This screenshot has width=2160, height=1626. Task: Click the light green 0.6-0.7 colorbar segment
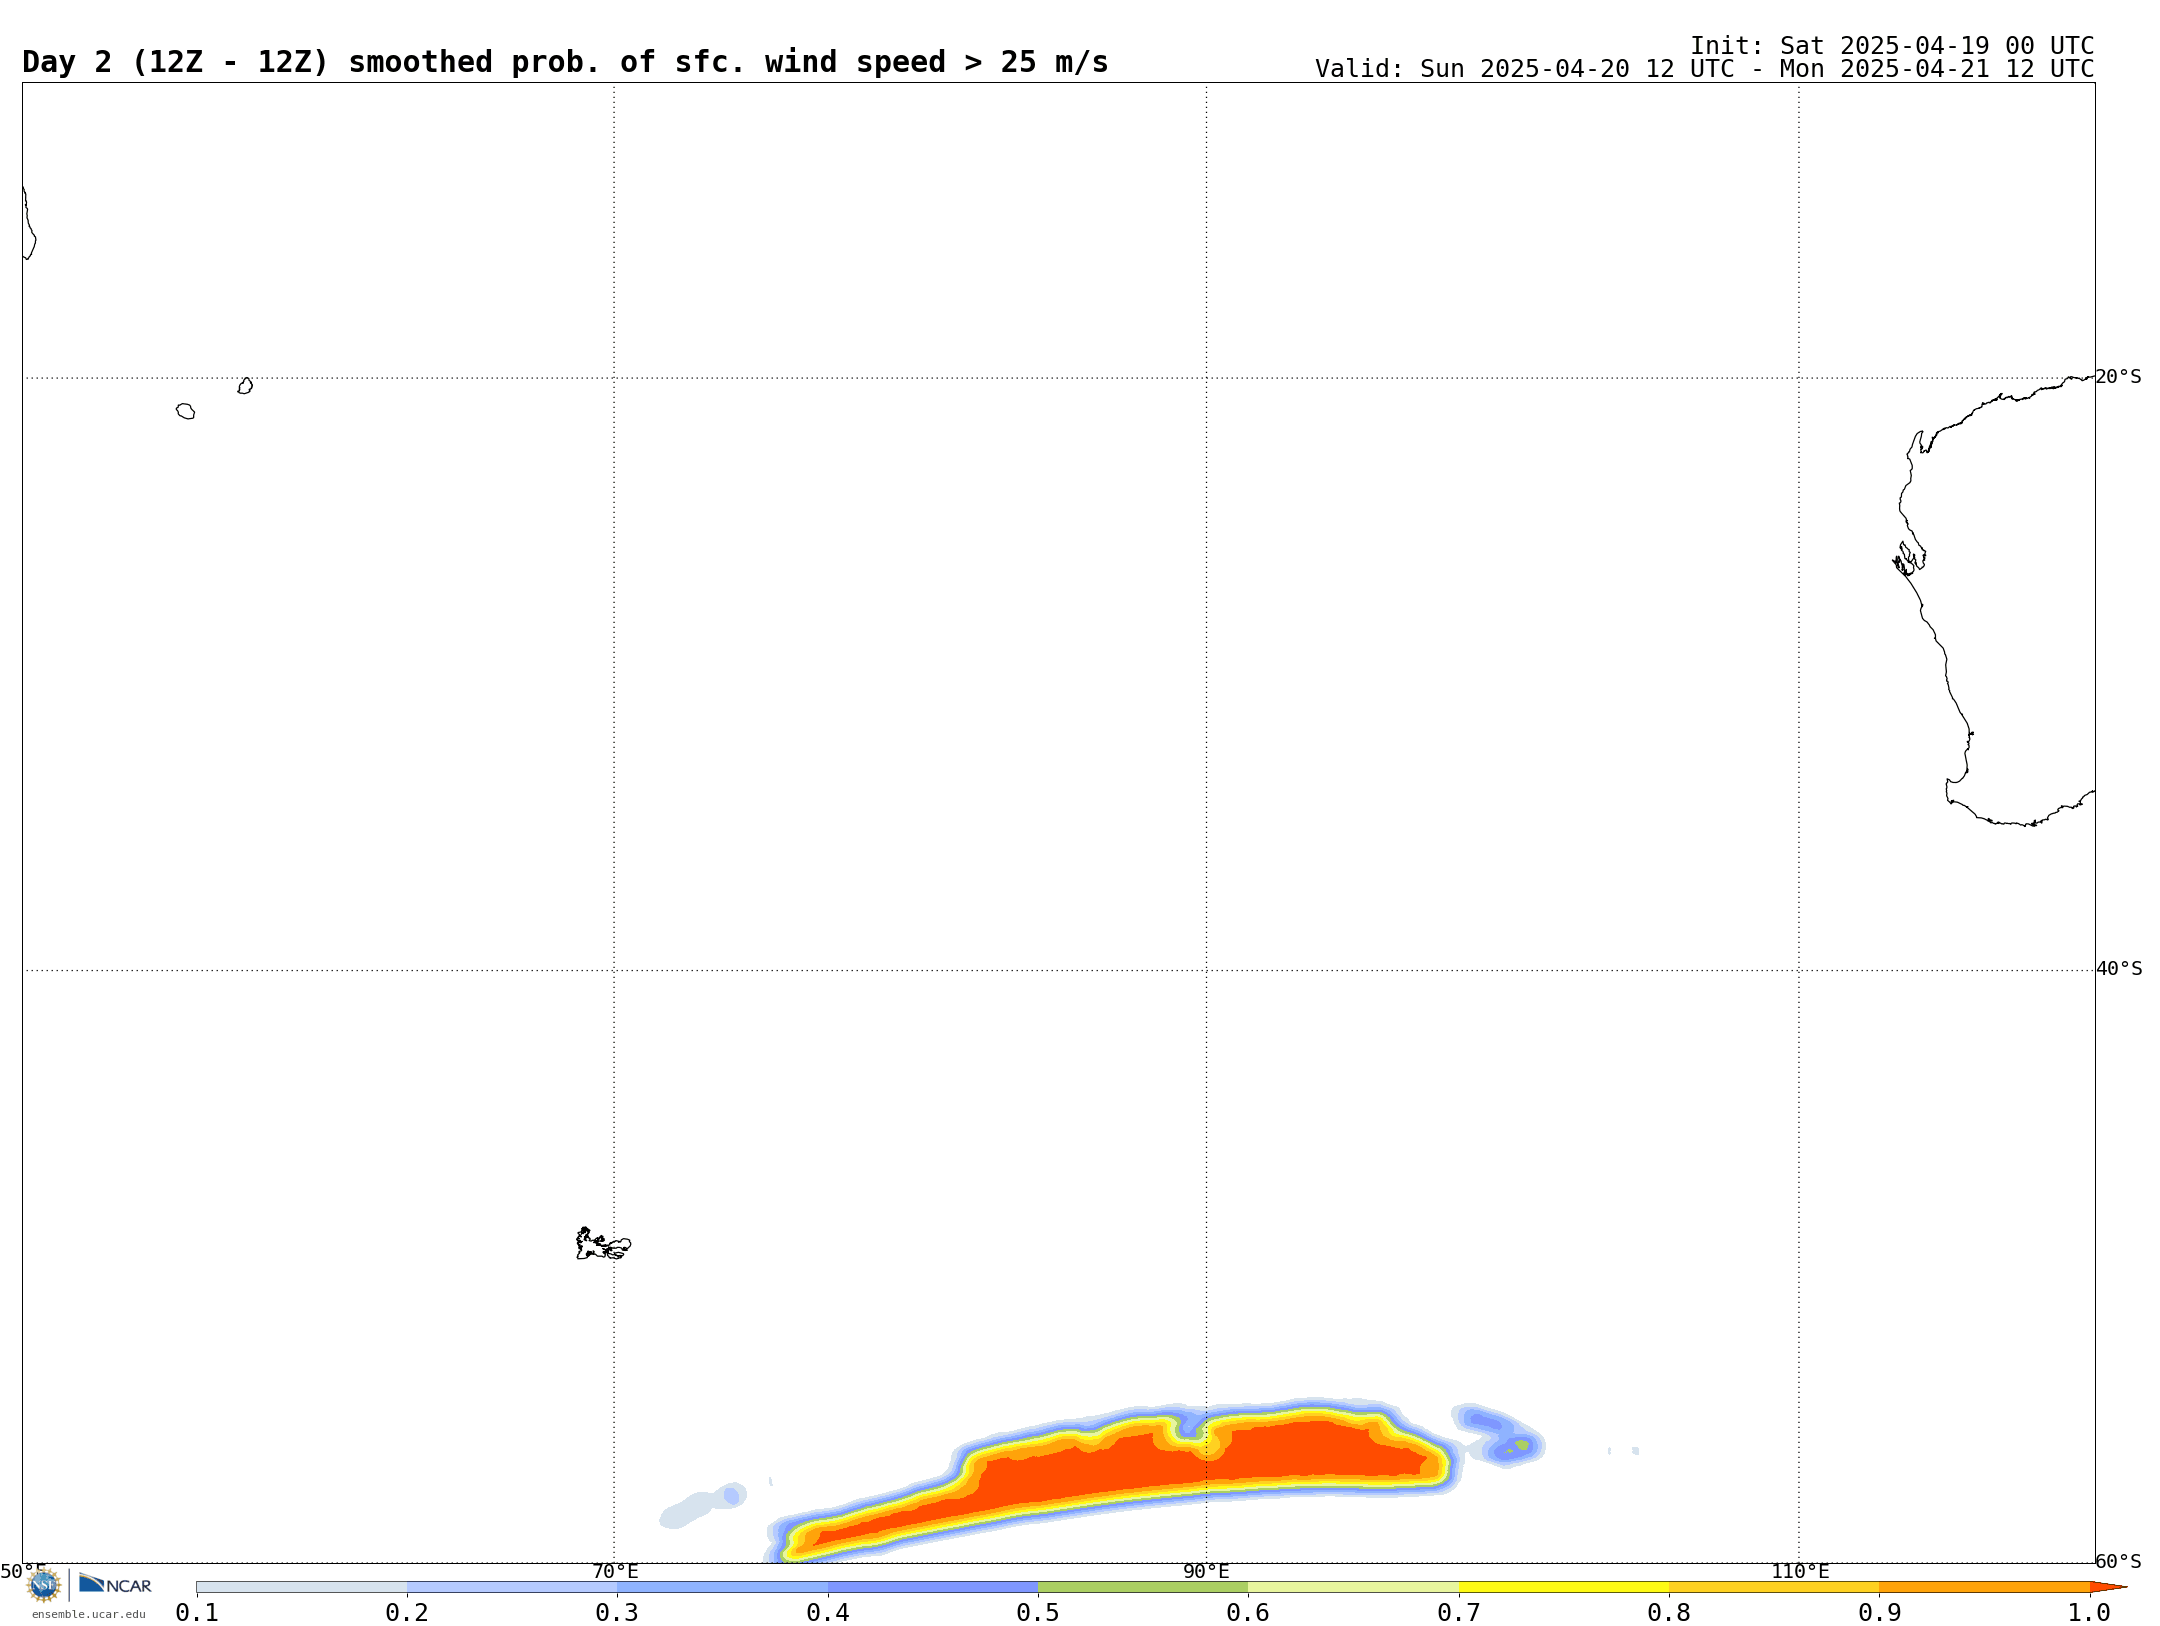click(x=1353, y=1587)
